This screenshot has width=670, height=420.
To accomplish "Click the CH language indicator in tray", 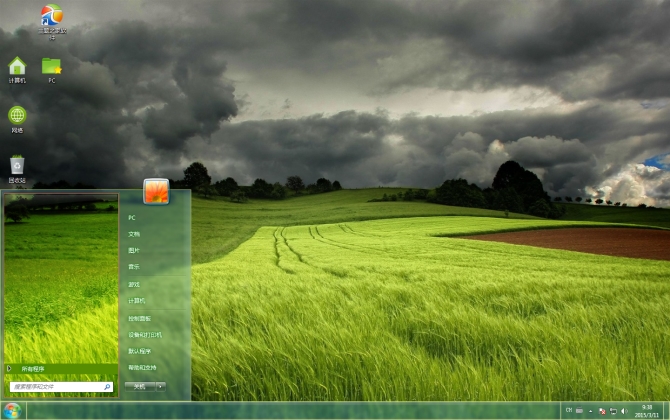I will click(569, 410).
